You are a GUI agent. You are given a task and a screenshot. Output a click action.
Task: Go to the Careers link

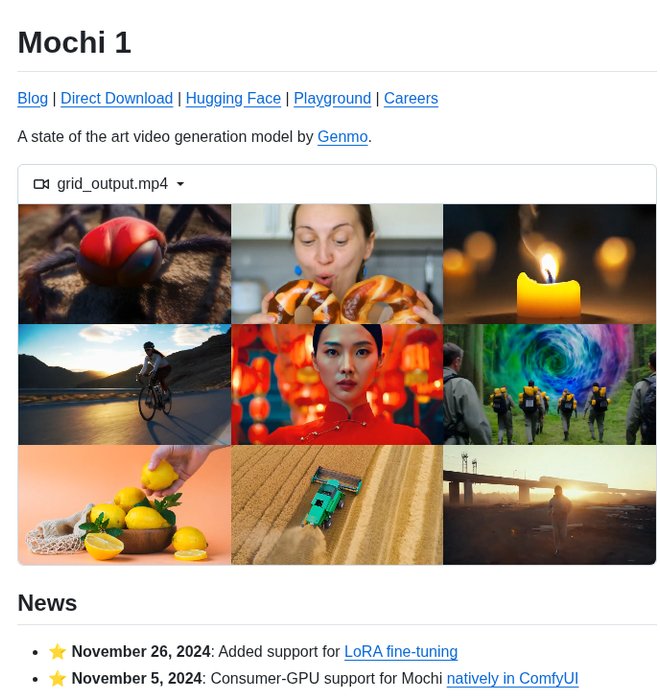pos(411,98)
